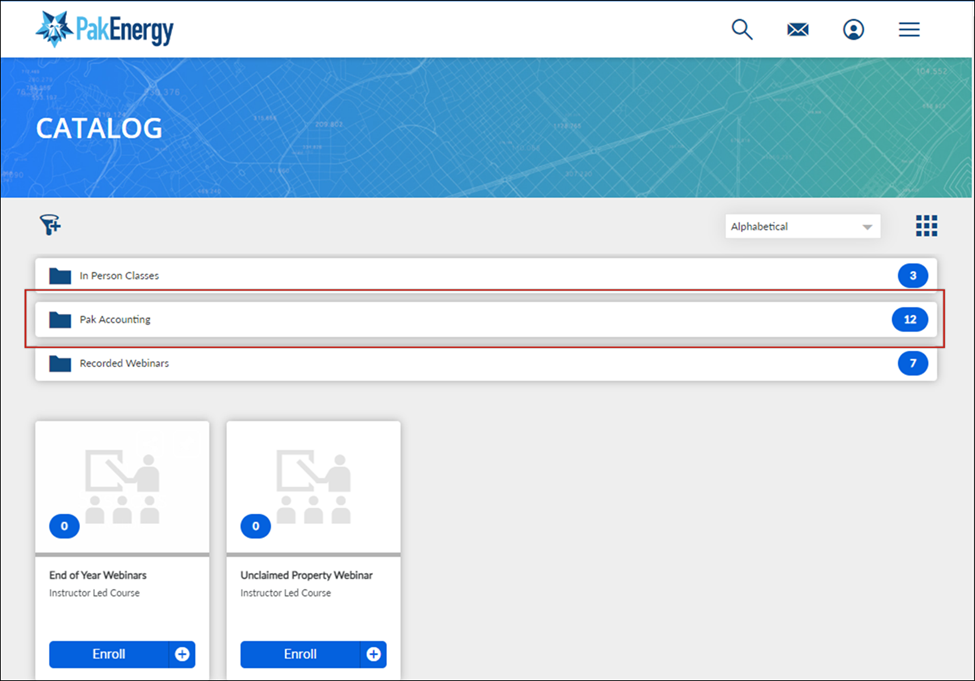
Task: Click the PakEnergy logo
Action: point(104,29)
